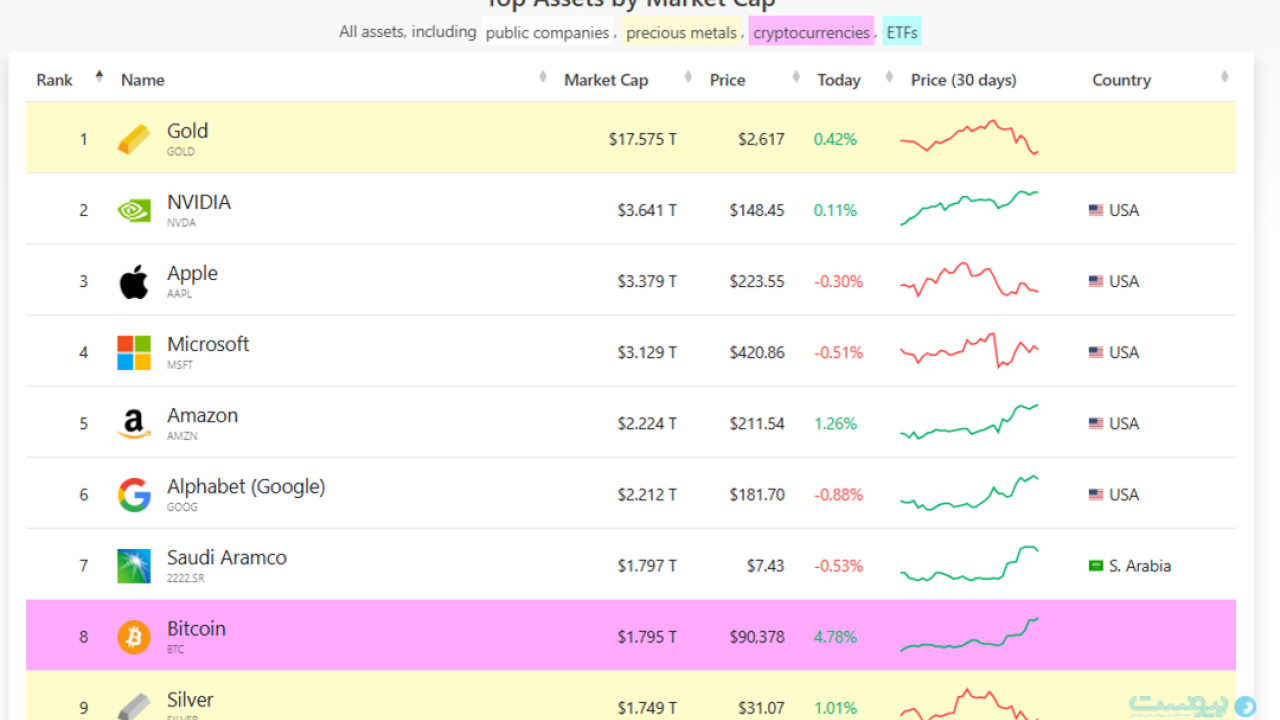This screenshot has height=720, width=1280.
Task: Open the Gold asset page
Action: (x=187, y=131)
